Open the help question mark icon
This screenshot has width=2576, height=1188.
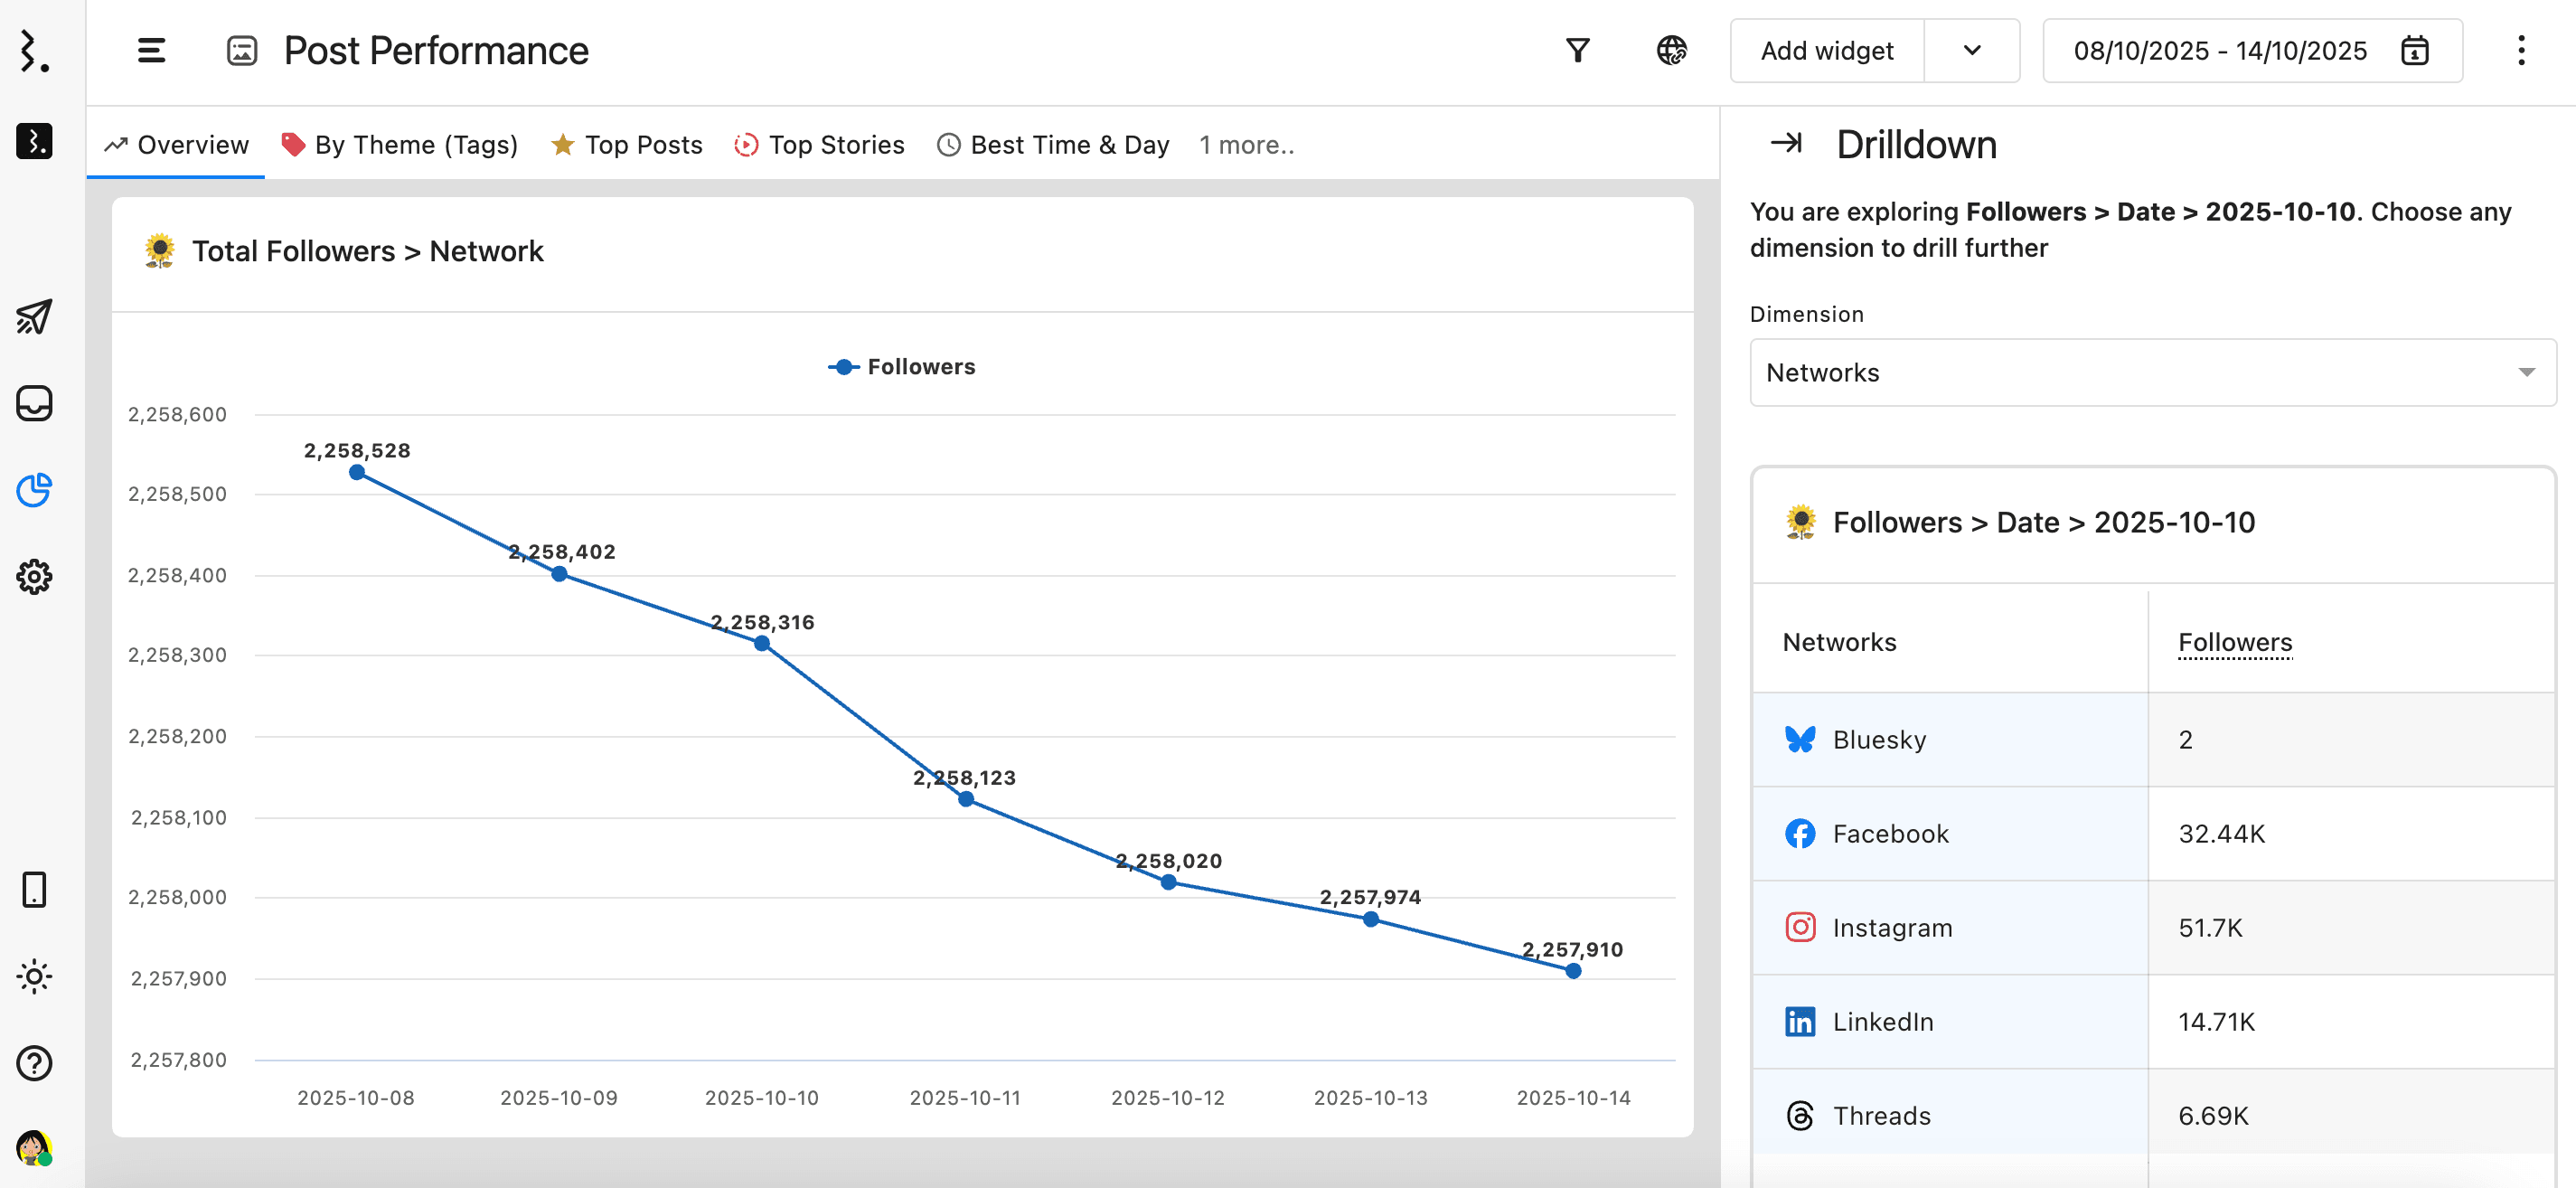pos(34,1063)
